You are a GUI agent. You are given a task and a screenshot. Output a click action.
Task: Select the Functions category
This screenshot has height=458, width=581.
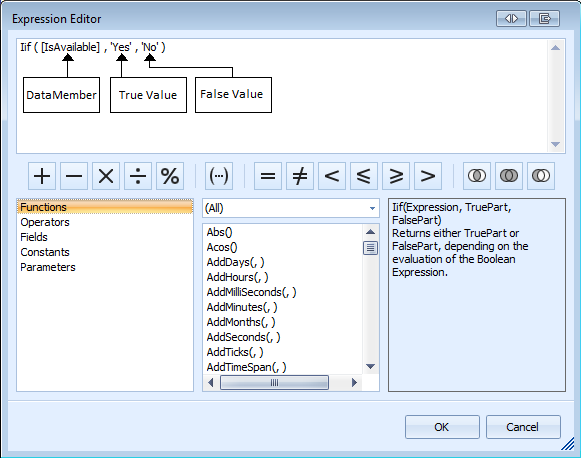tap(105, 207)
